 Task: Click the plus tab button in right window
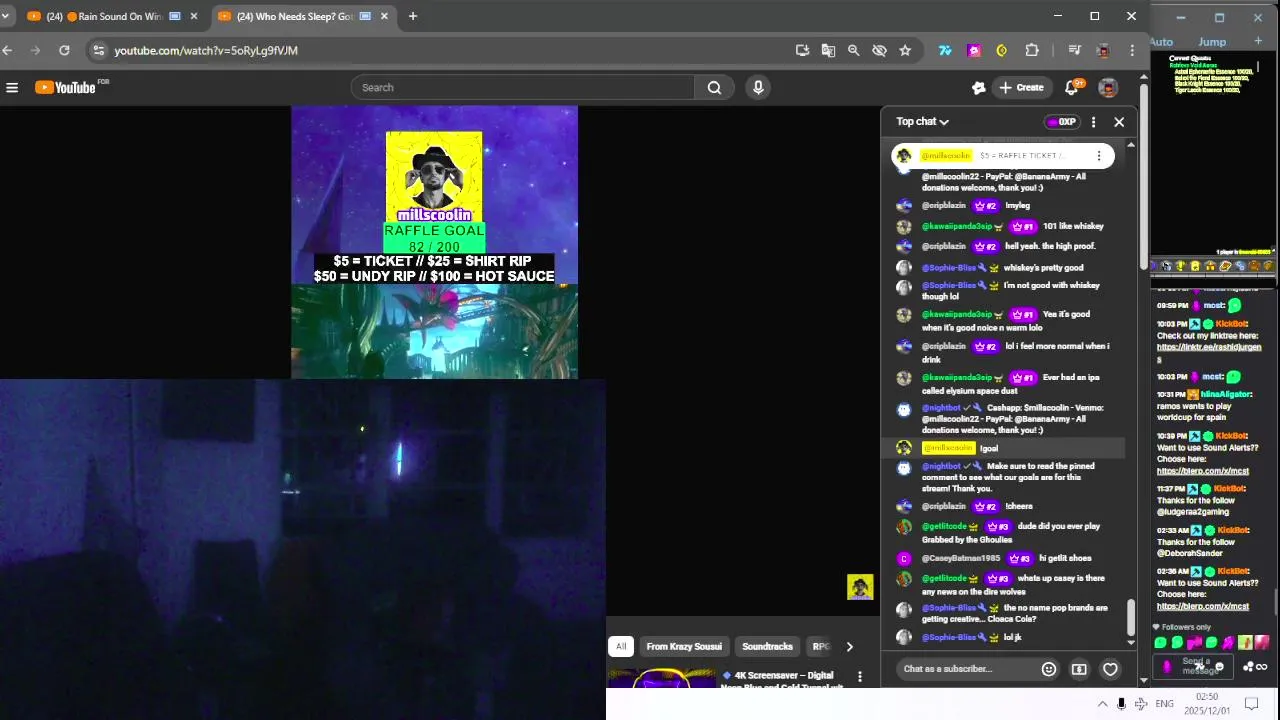point(1258,42)
